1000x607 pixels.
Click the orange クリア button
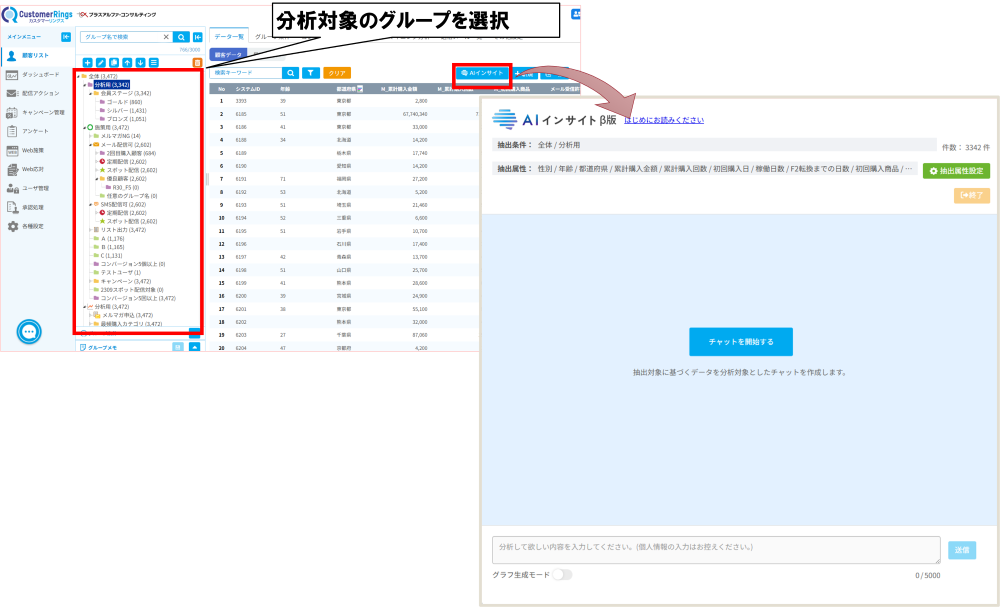[x=337, y=73]
